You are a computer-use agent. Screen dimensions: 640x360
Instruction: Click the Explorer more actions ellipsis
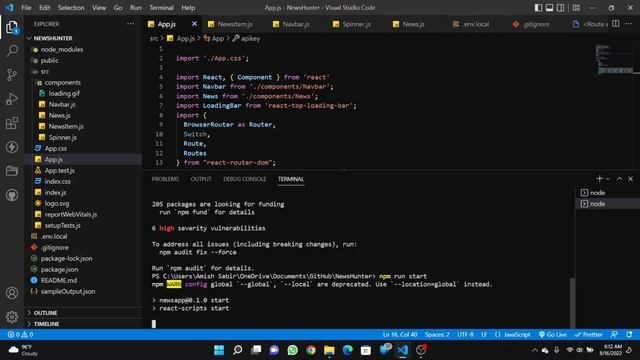pos(130,24)
